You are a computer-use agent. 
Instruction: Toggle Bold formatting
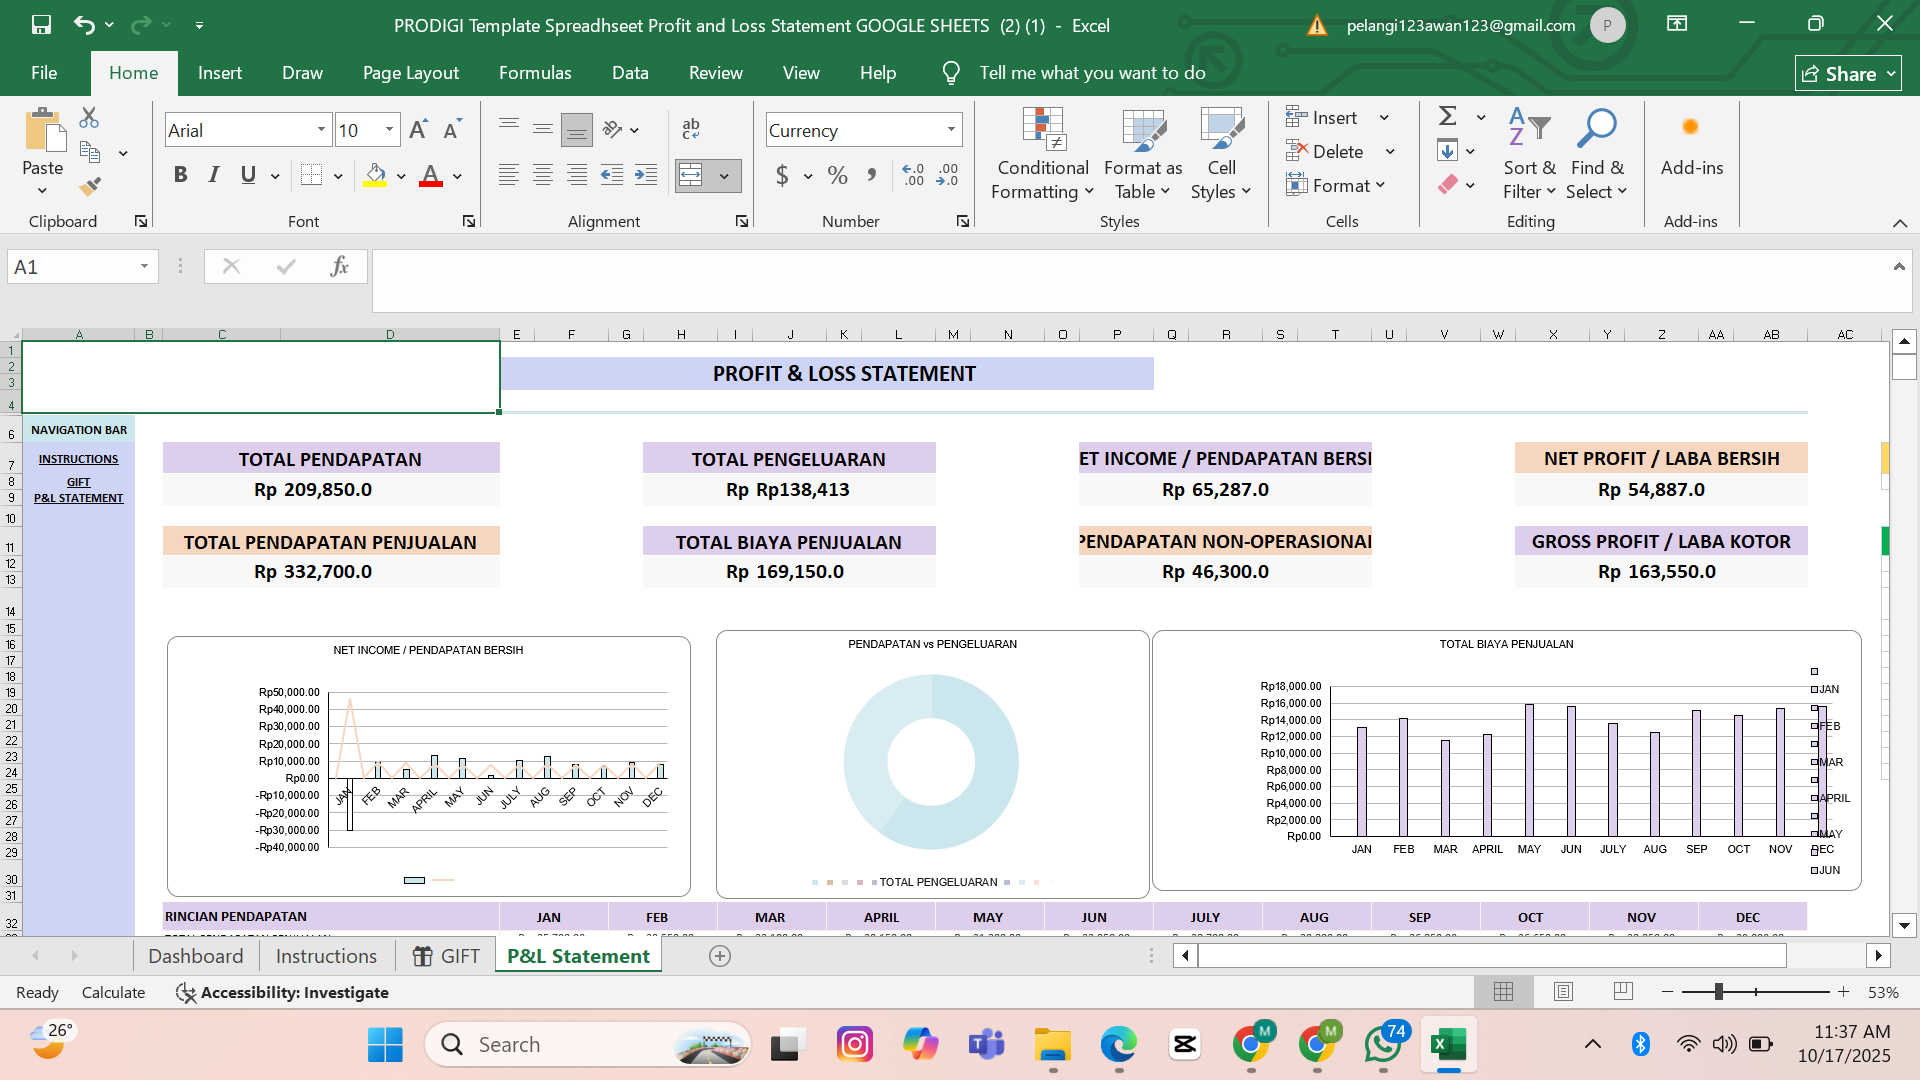coord(180,175)
